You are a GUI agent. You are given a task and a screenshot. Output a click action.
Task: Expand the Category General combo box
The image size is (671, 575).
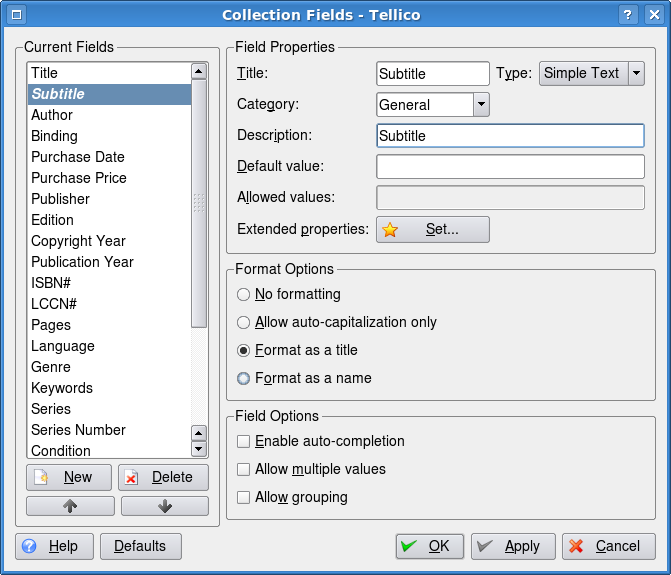pyautogui.click(x=433, y=104)
